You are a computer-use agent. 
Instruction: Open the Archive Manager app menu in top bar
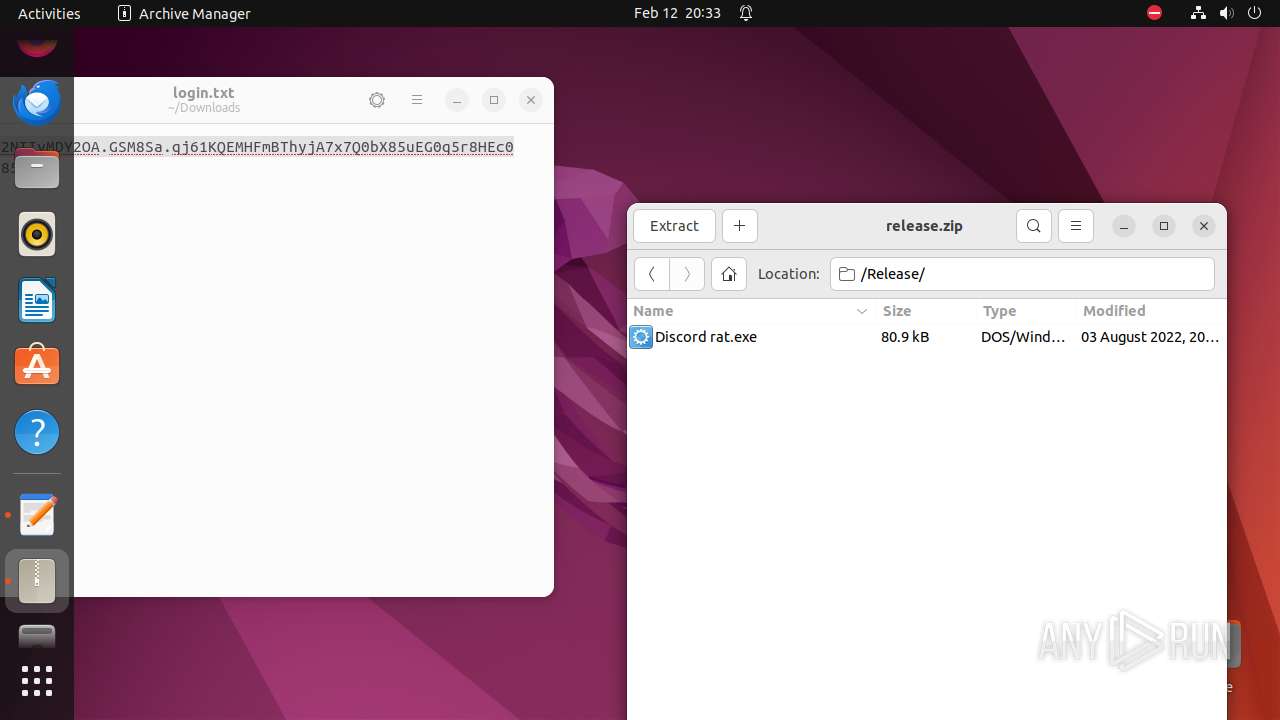[x=184, y=13]
